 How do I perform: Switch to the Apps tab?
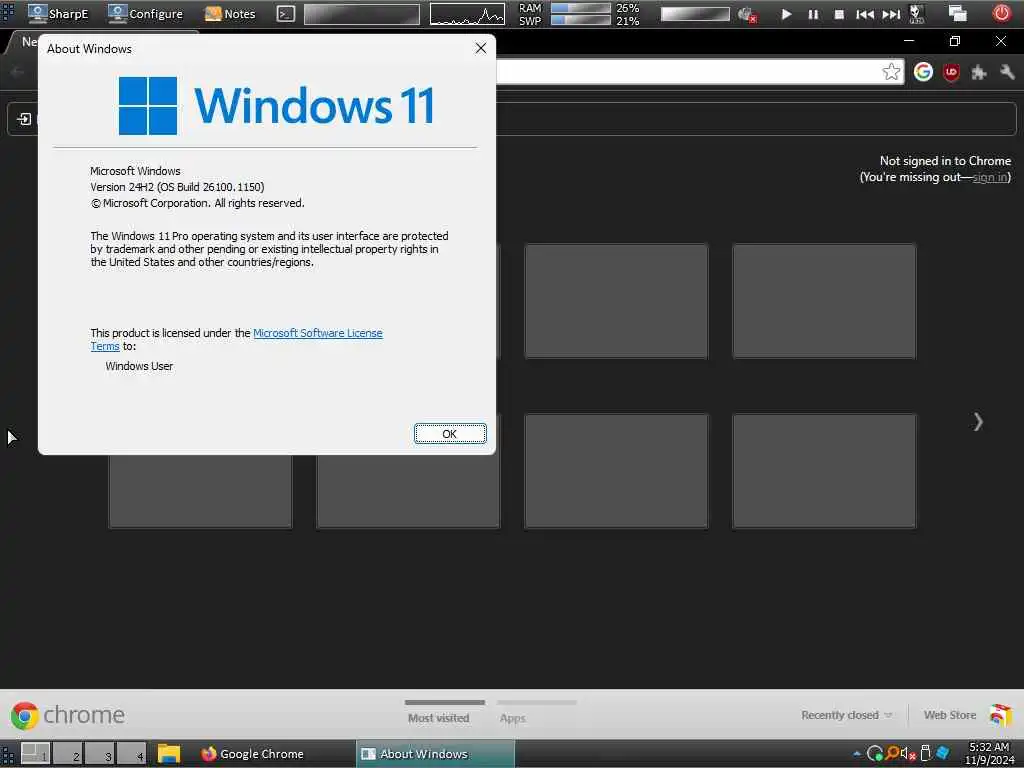pos(513,718)
